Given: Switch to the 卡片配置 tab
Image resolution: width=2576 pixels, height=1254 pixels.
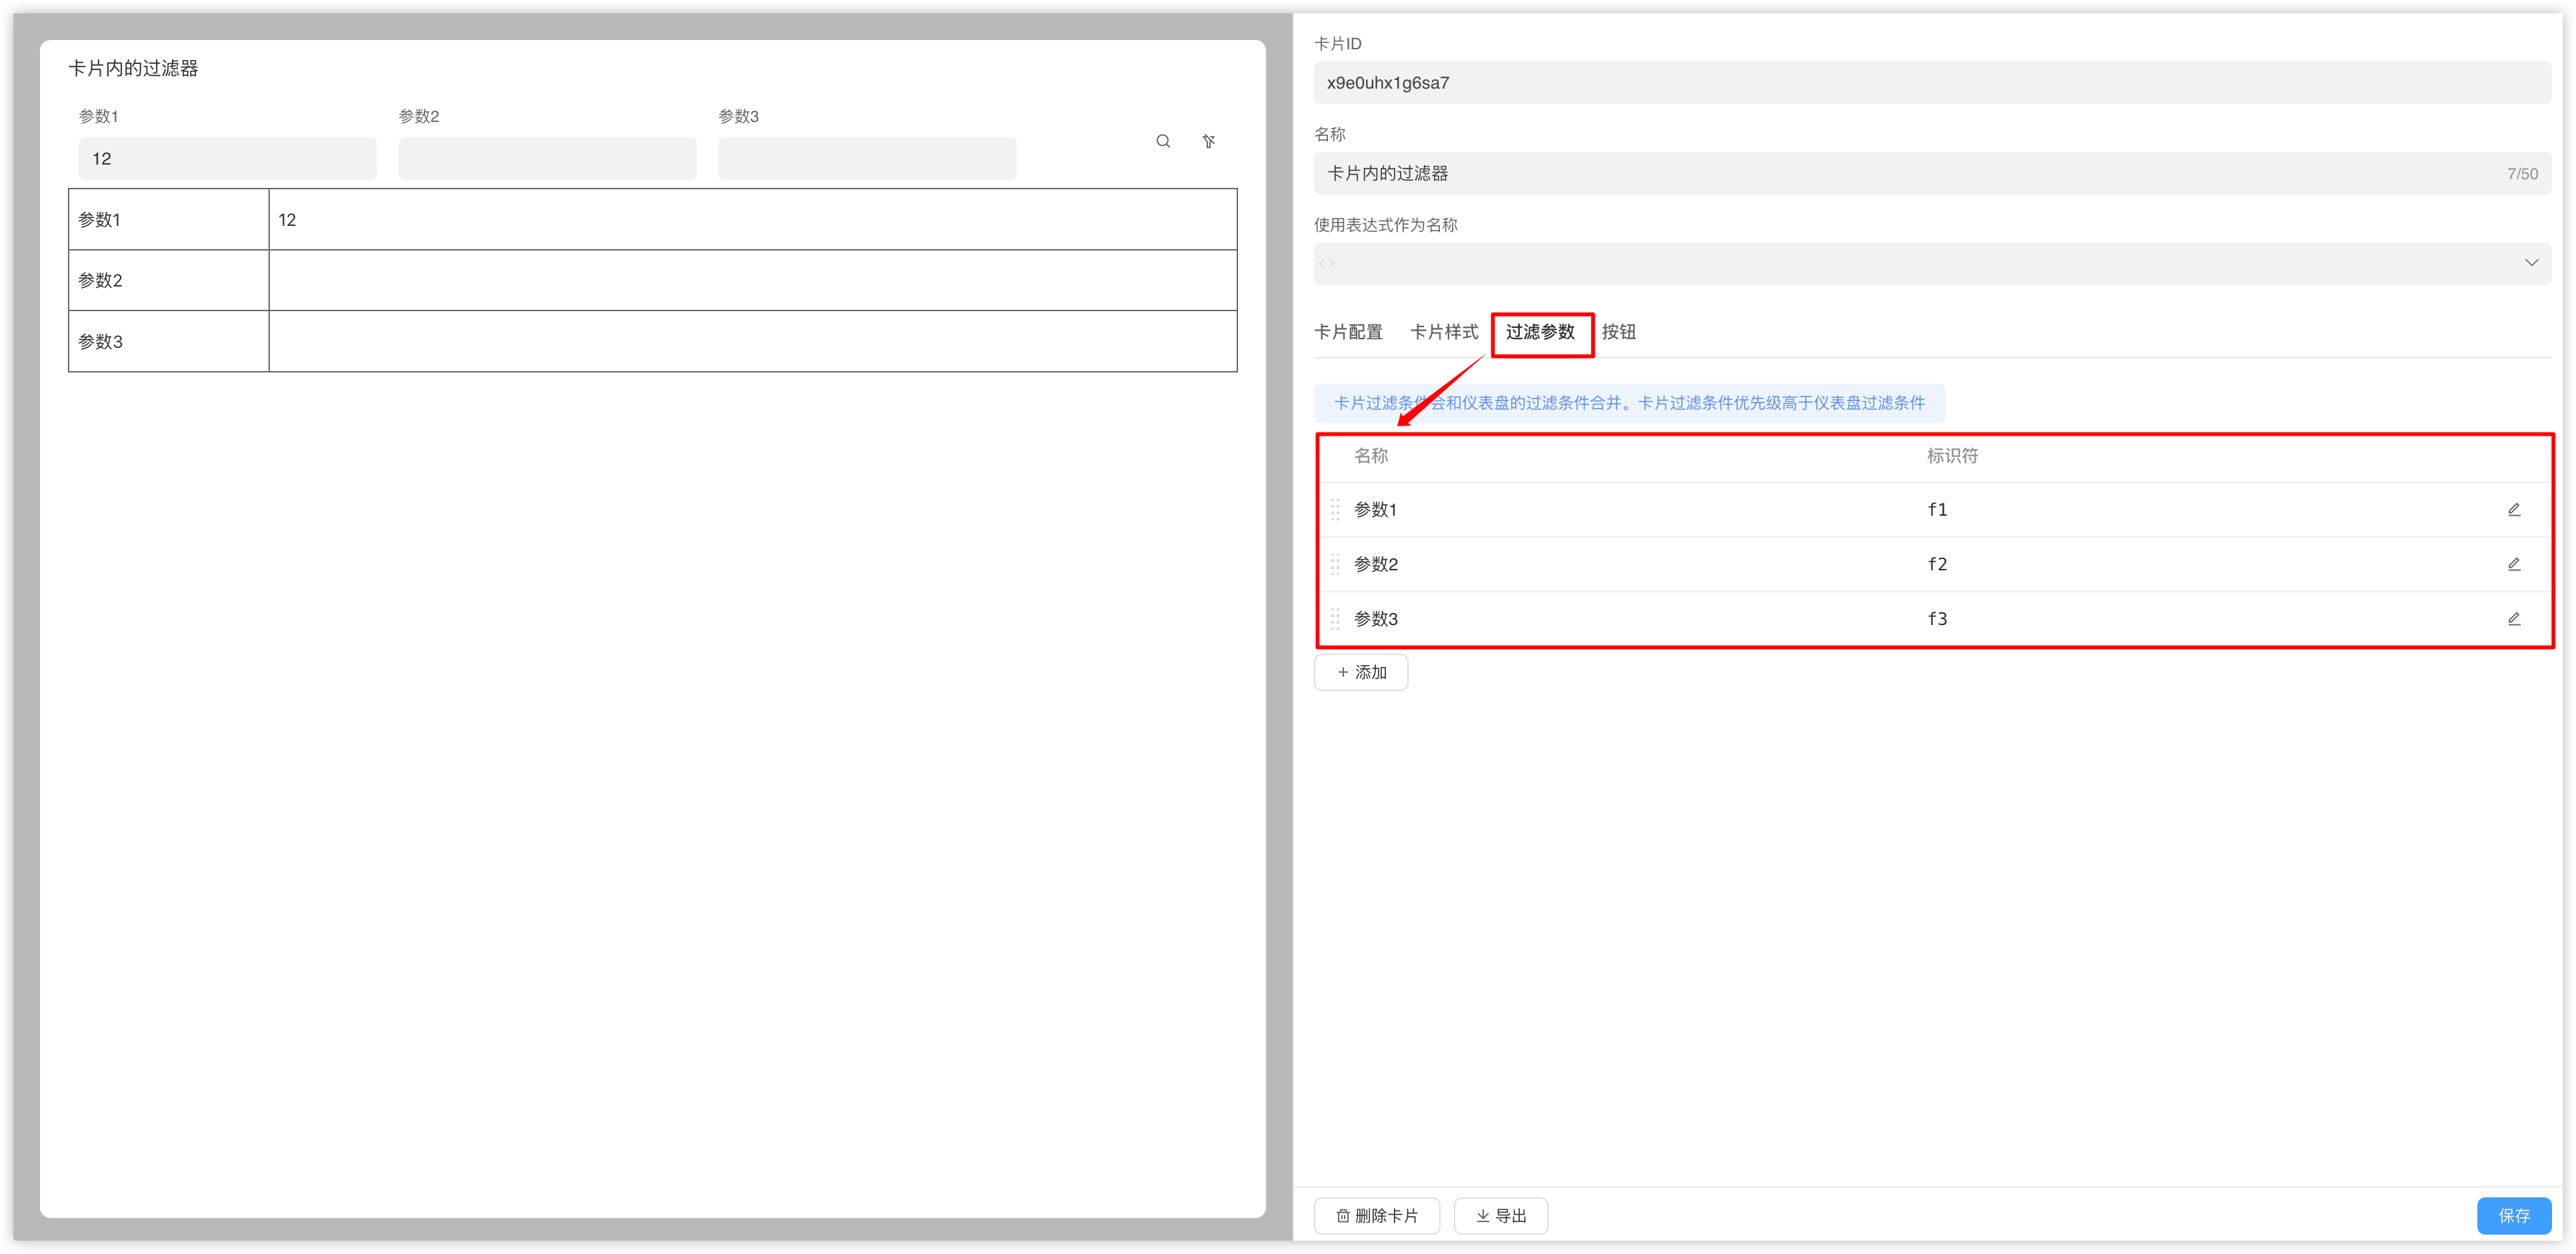Looking at the screenshot, I should pos(1348,332).
